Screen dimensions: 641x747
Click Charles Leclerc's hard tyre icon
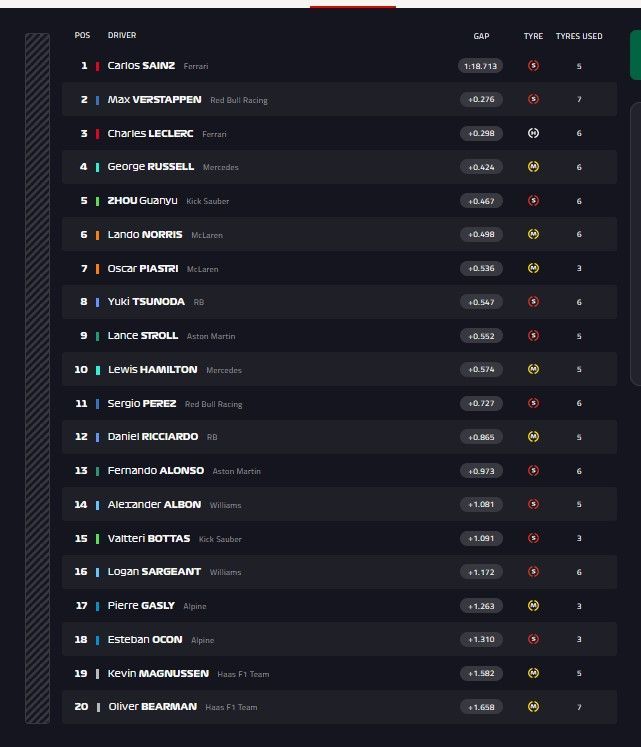[x=533, y=133]
